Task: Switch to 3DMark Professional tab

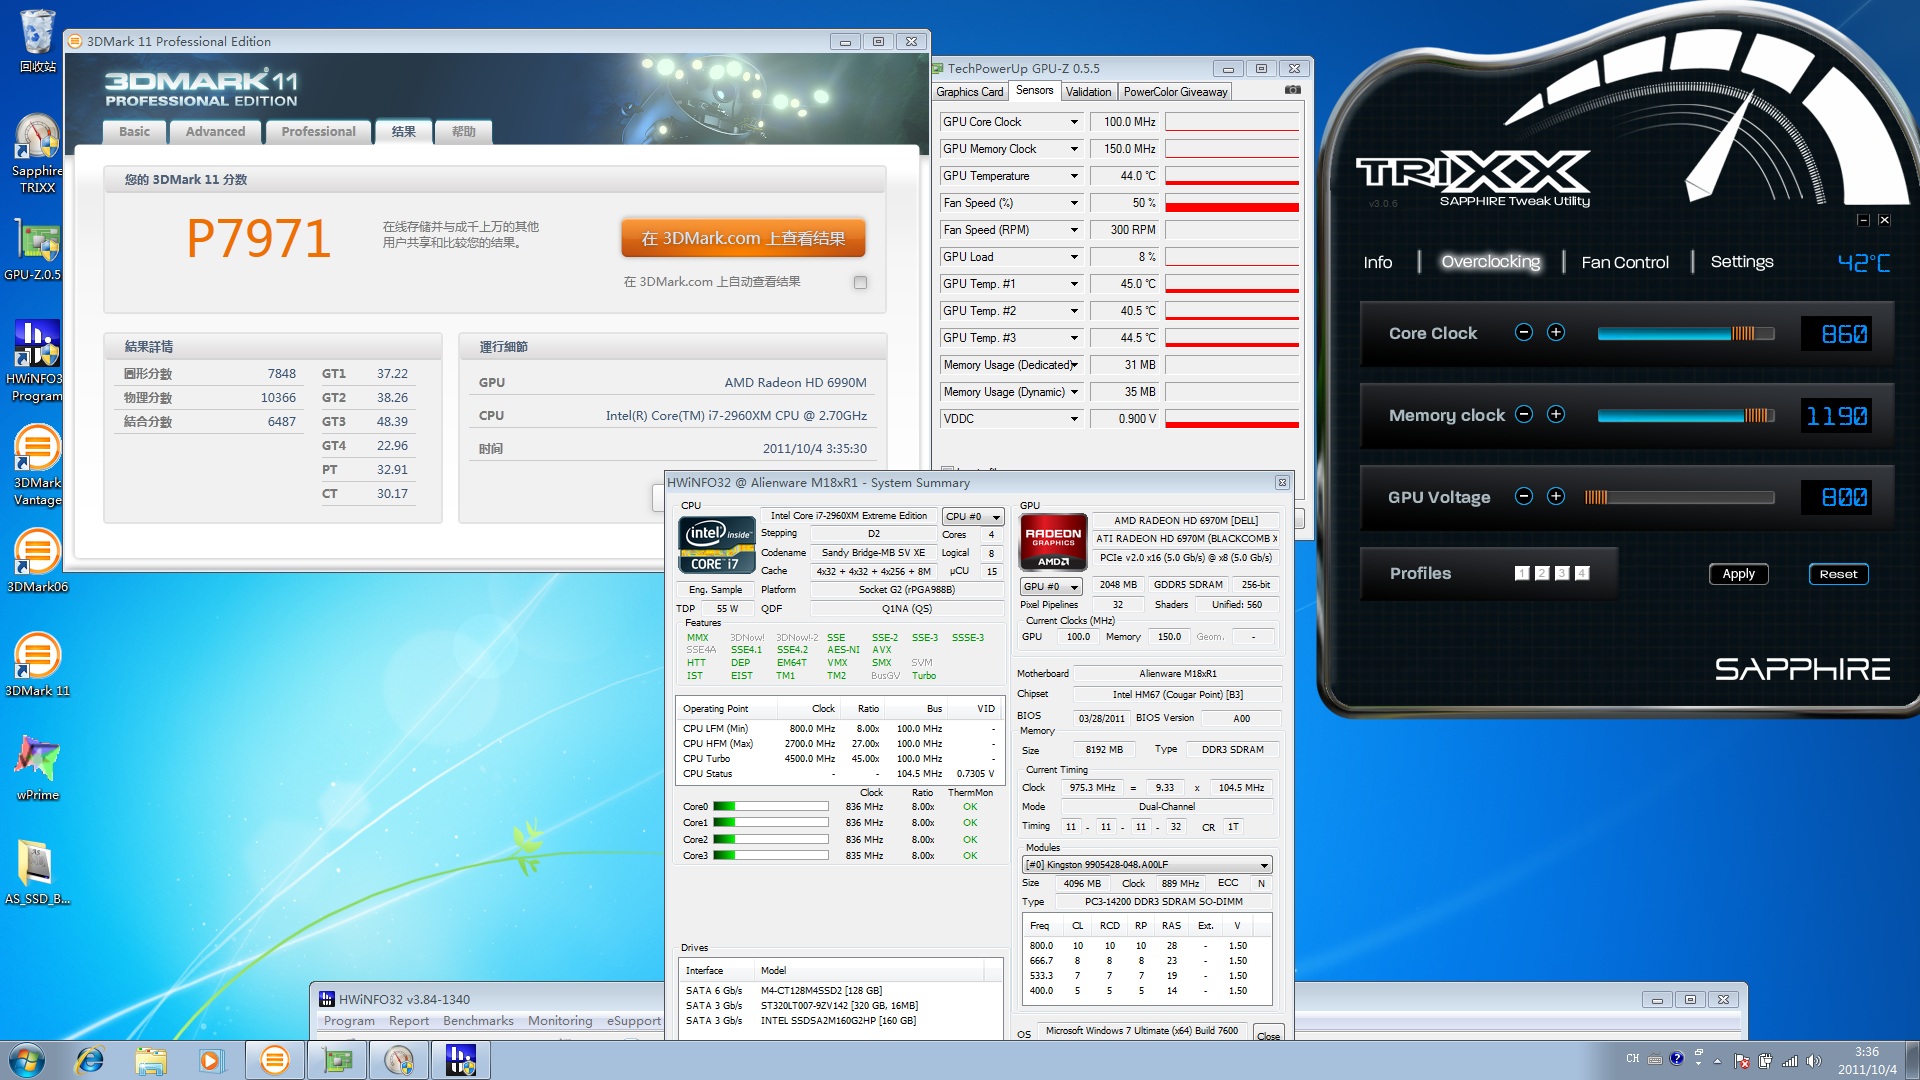Action: 318,131
